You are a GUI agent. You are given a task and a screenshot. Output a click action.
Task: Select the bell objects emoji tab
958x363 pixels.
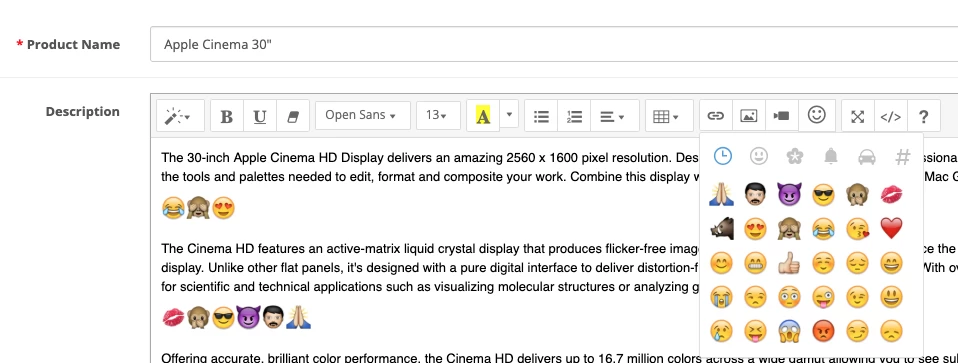point(830,156)
